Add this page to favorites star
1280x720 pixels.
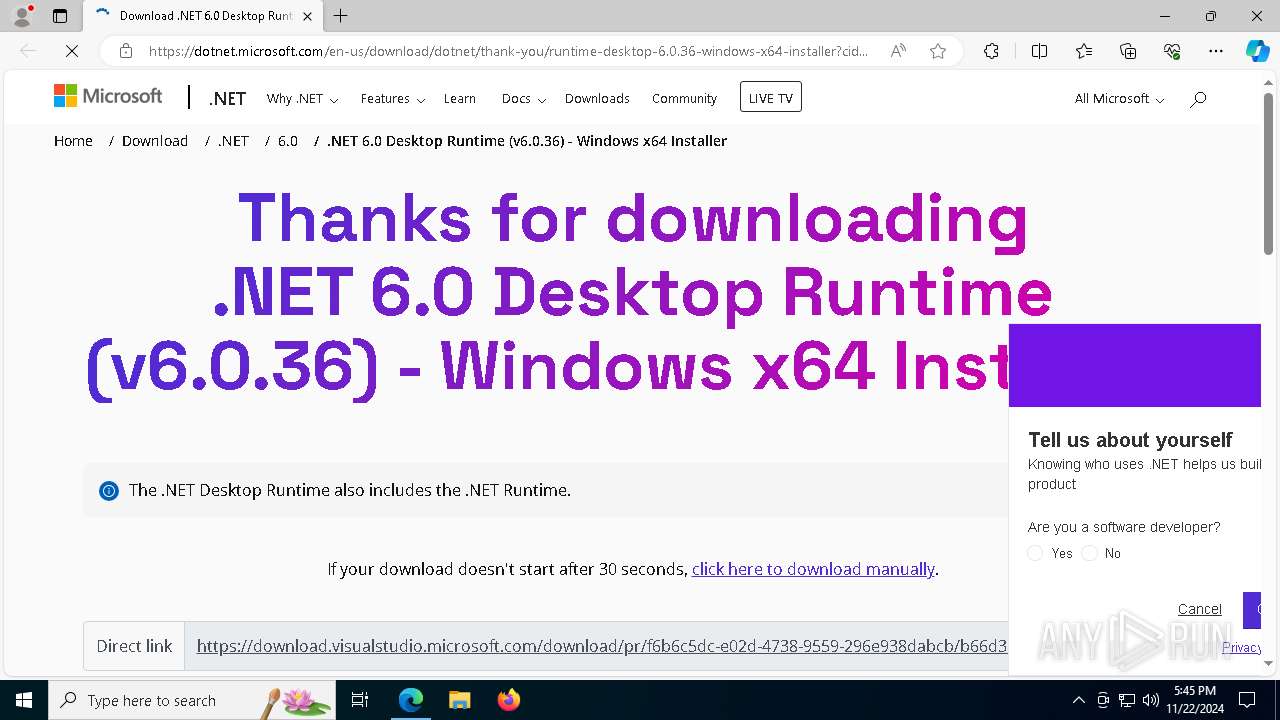point(938,51)
